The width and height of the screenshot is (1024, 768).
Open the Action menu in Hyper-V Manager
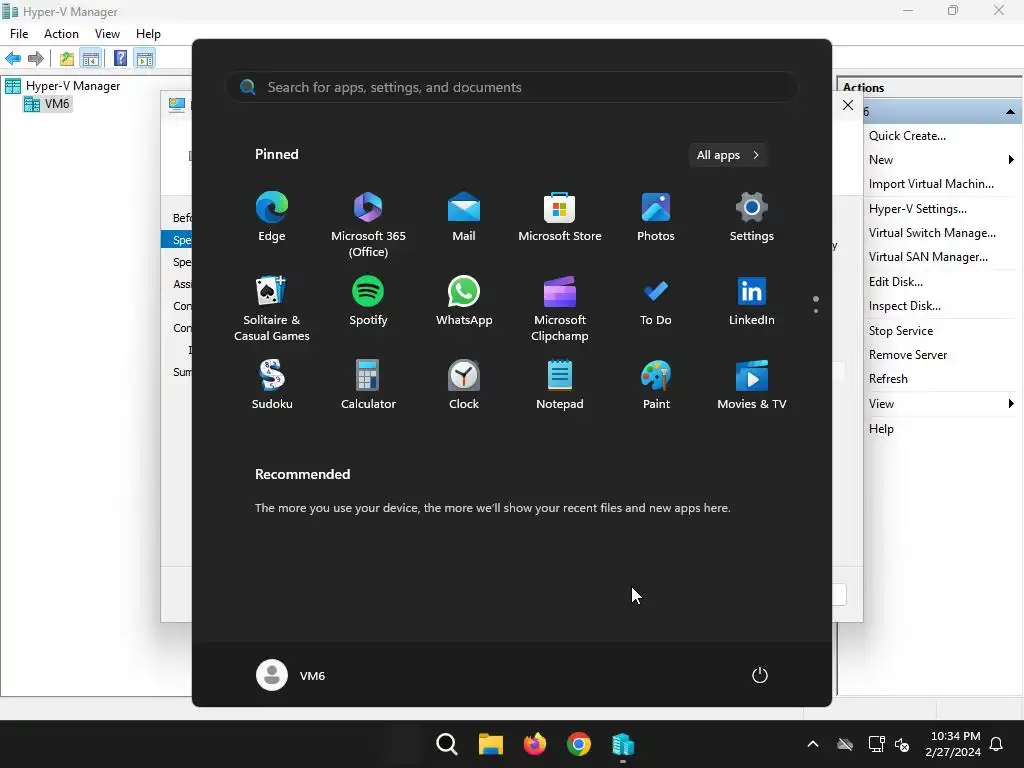pyautogui.click(x=61, y=34)
